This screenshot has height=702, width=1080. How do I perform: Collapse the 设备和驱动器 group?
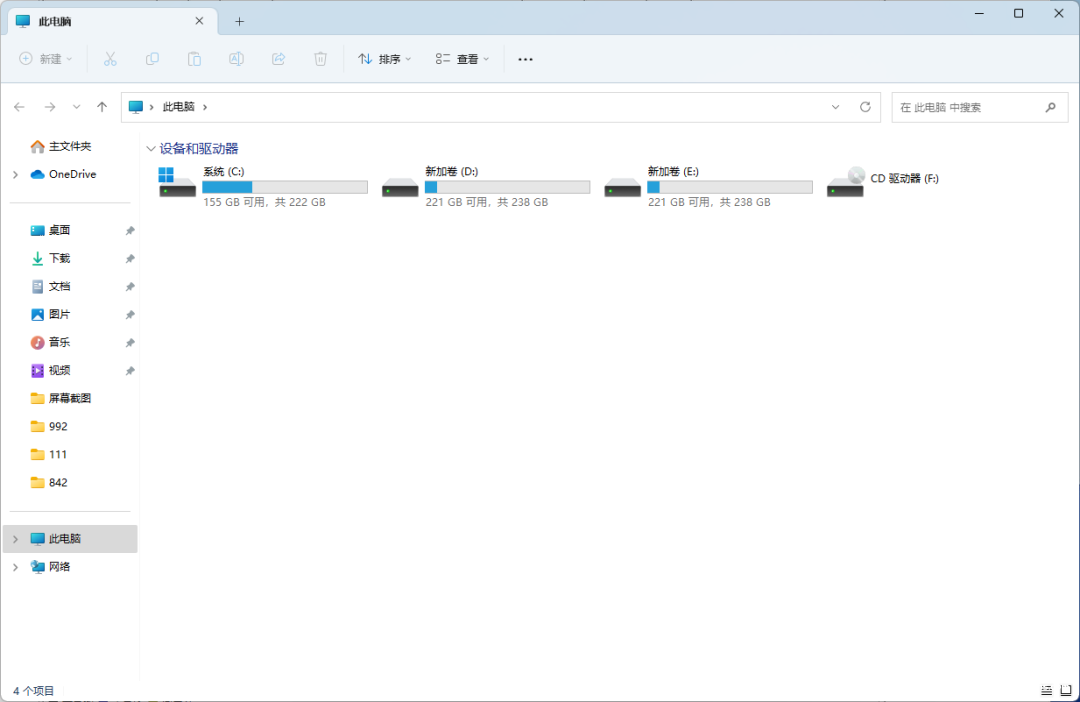[x=151, y=149]
